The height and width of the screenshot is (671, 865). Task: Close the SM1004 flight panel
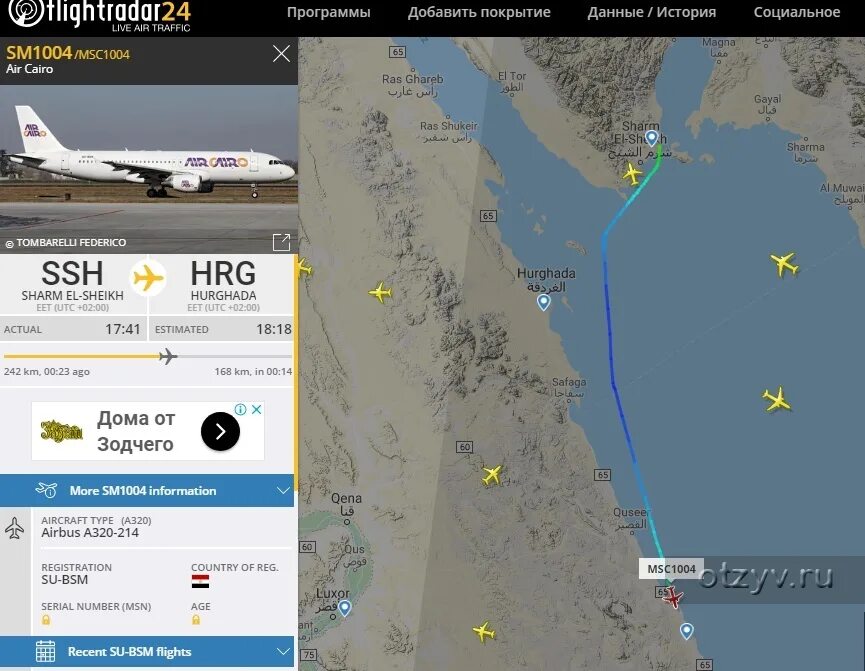point(281,54)
